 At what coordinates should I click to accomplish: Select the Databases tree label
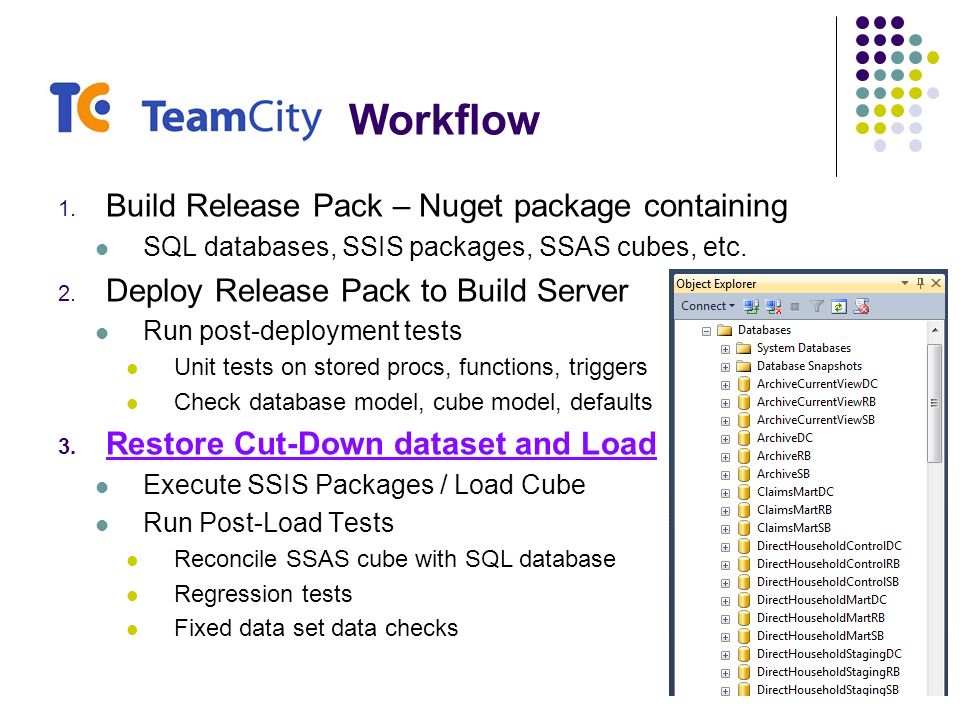[x=764, y=330]
